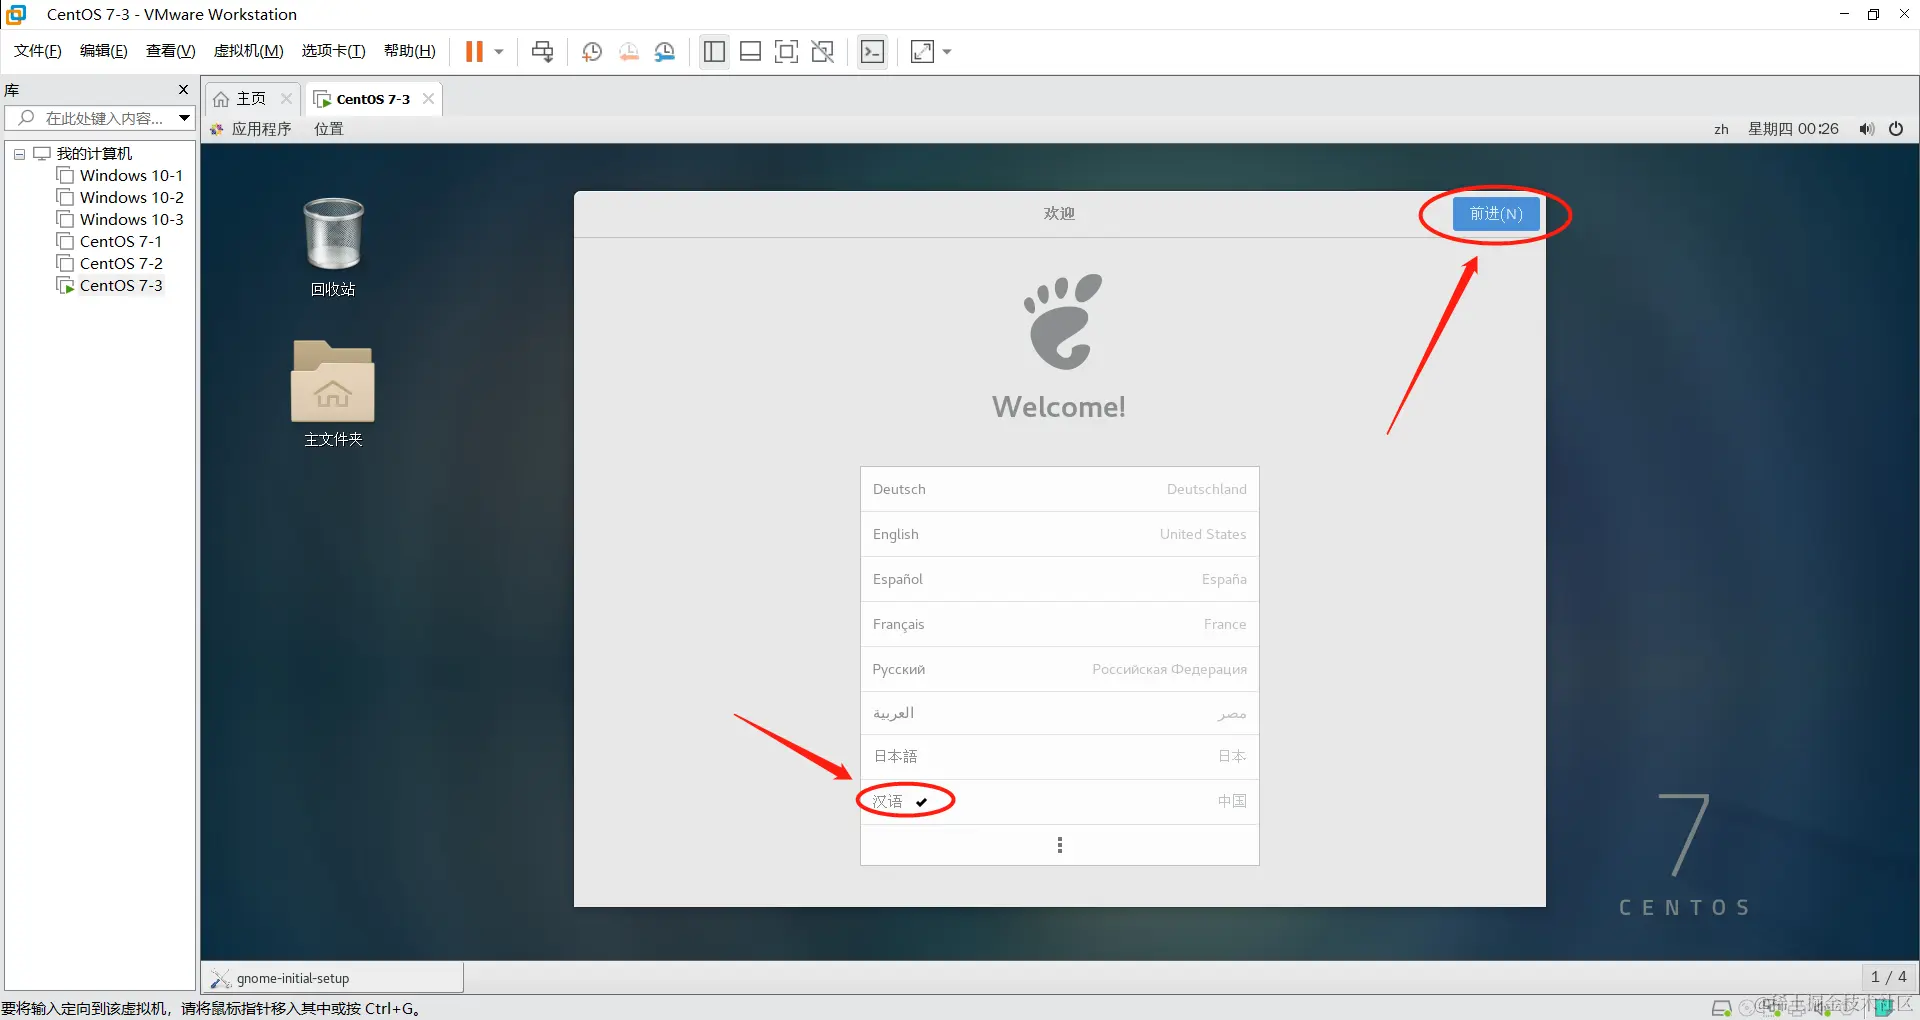Toggle the library sidebar view
1920x1020 pixels.
coord(714,52)
